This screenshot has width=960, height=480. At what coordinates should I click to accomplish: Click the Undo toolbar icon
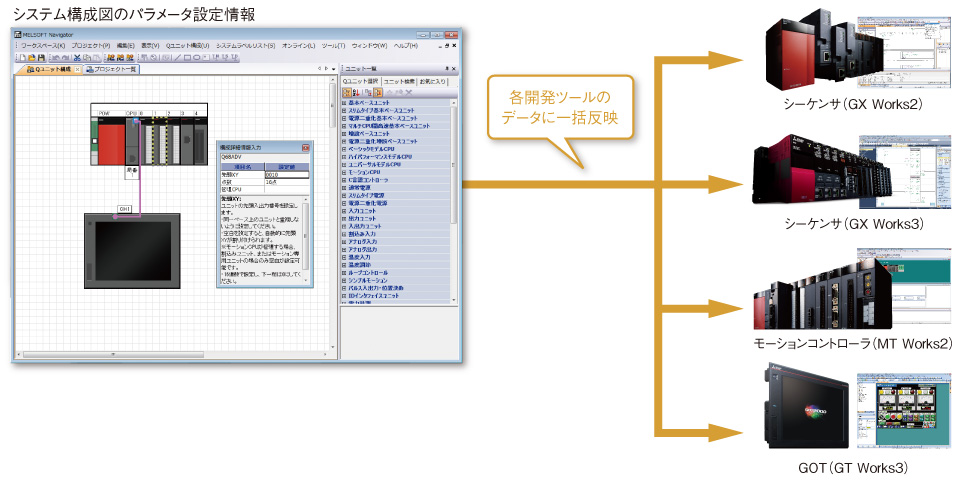(54, 58)
